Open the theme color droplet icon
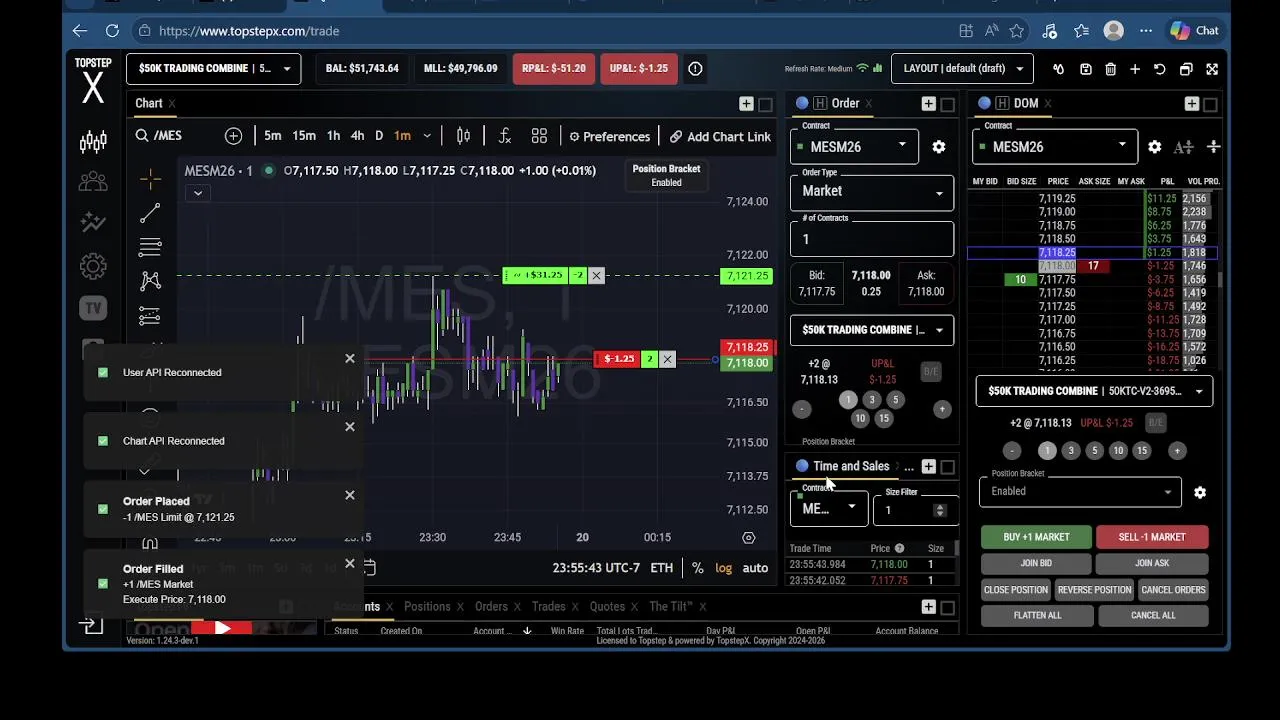This screenshot has width=1280, height=720. [1059, 69]
